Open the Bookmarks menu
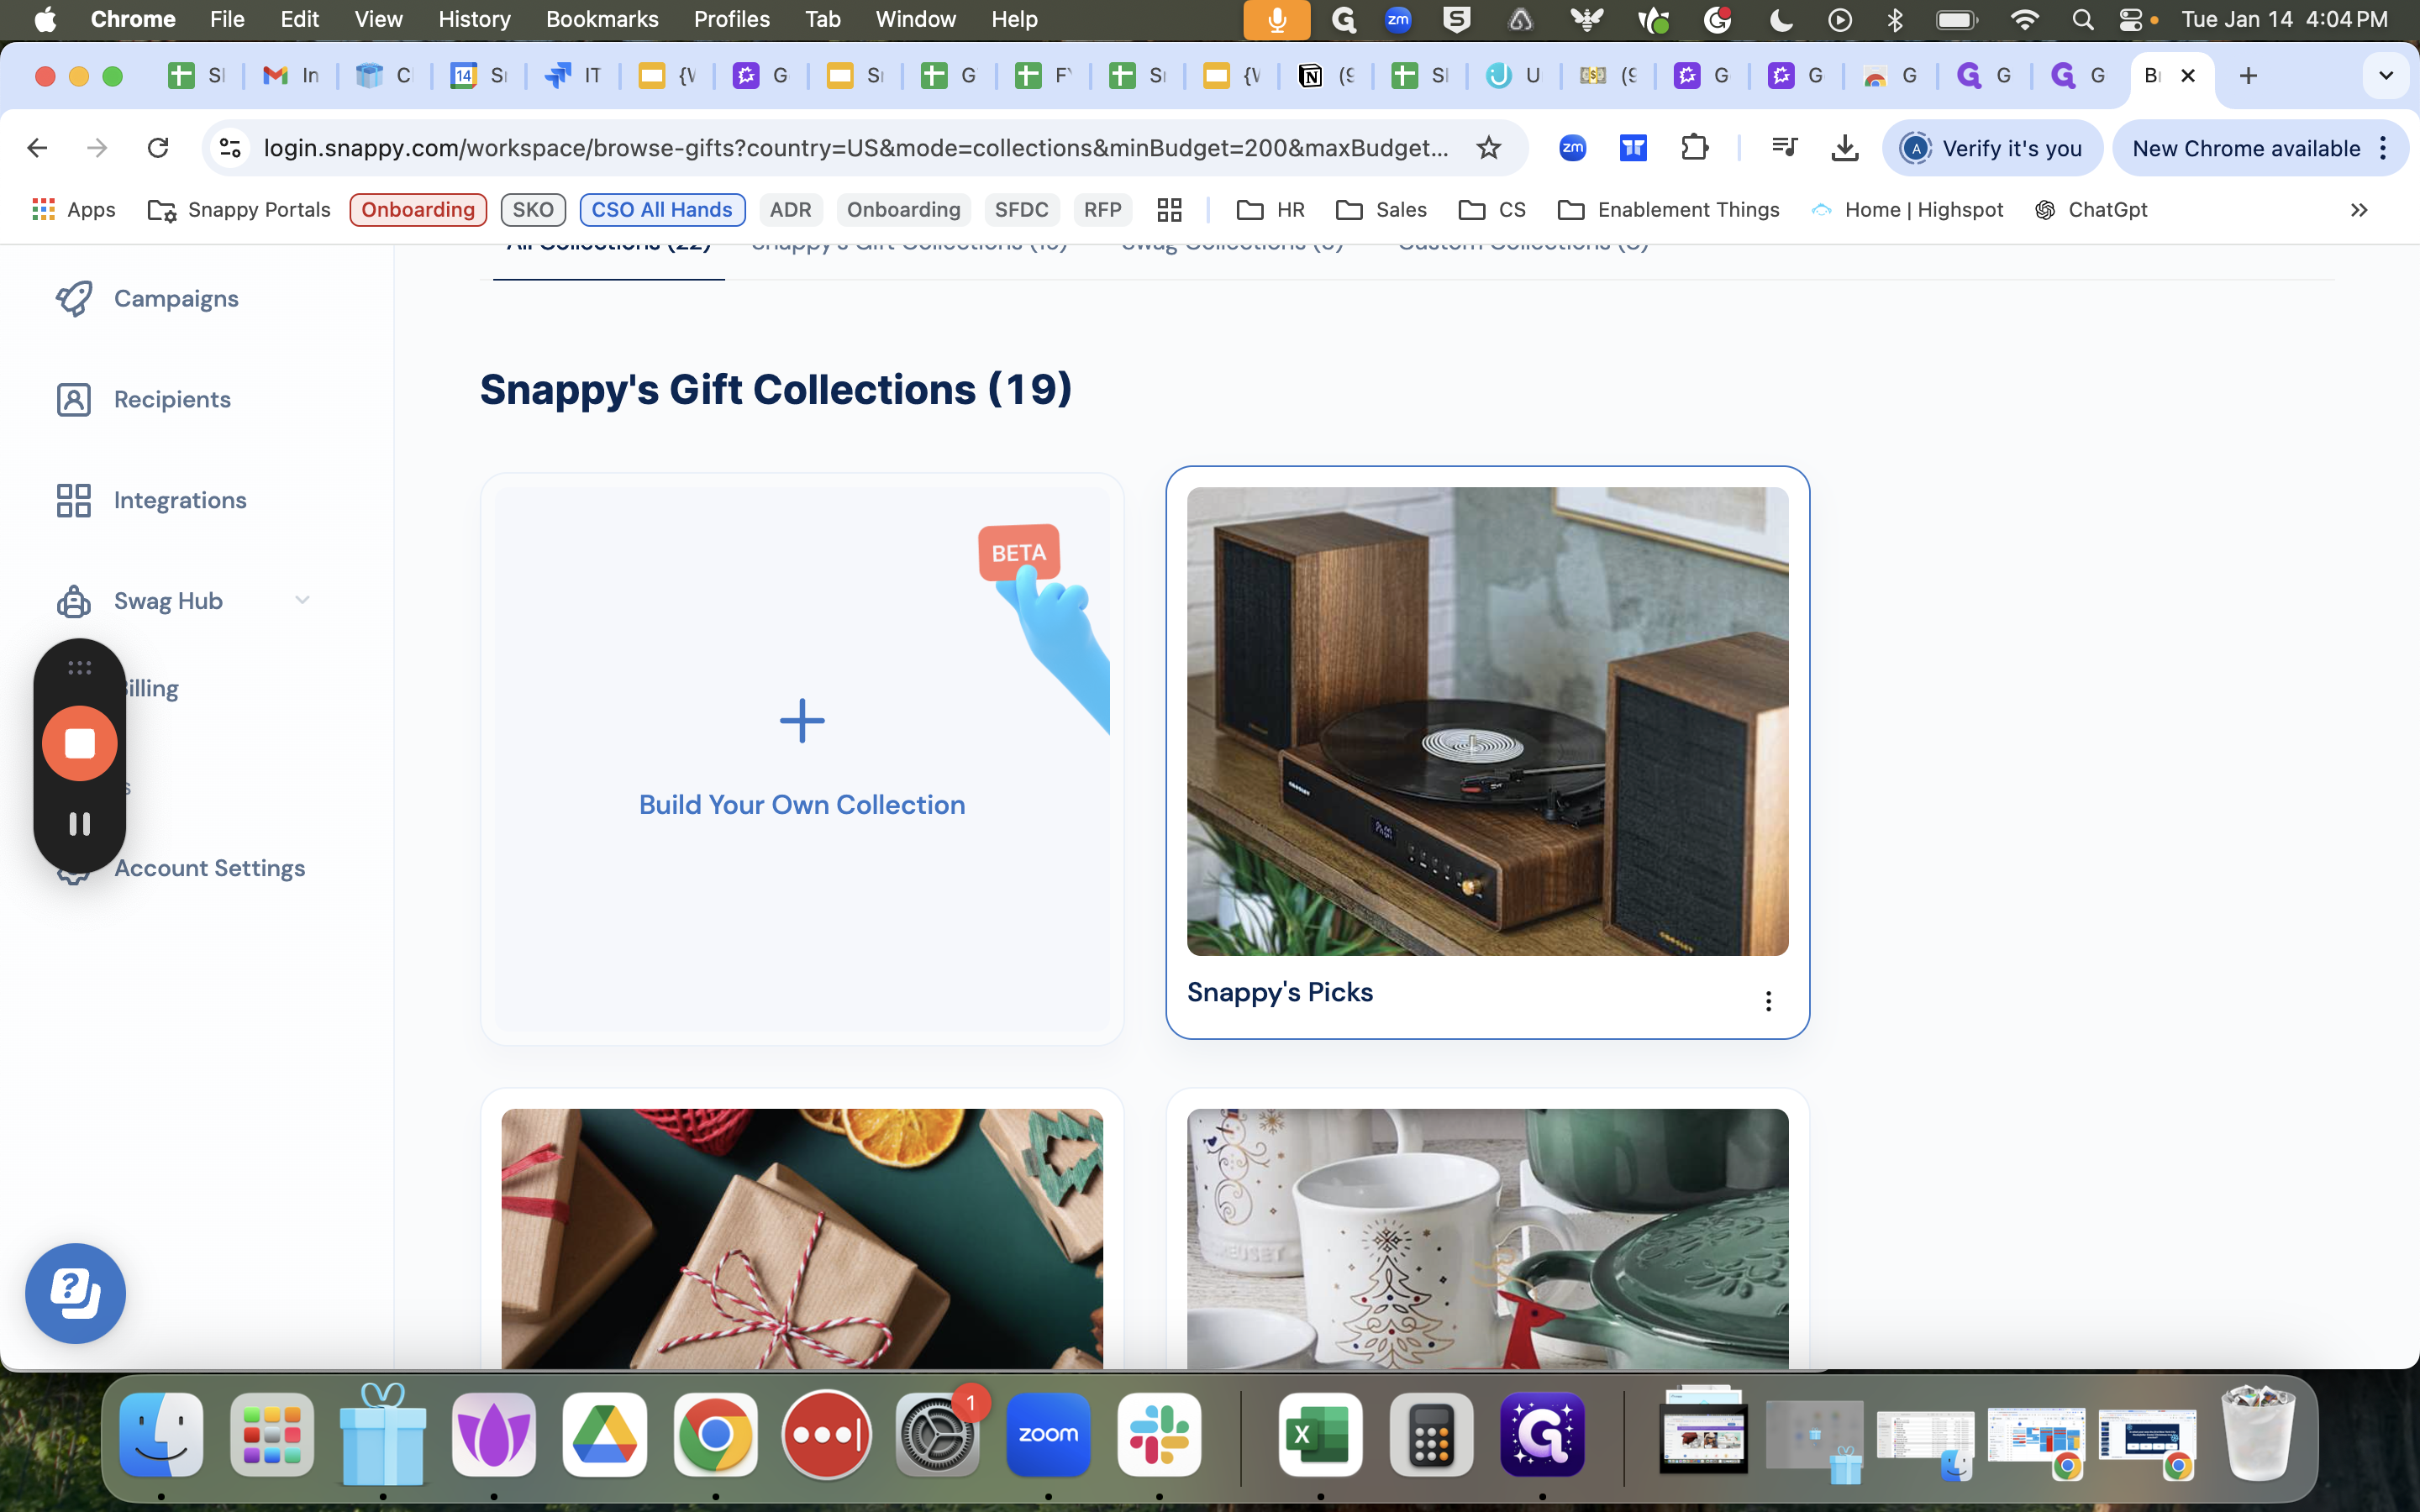Screen dimensions: 2420x1512 click(x=602, y=19)
